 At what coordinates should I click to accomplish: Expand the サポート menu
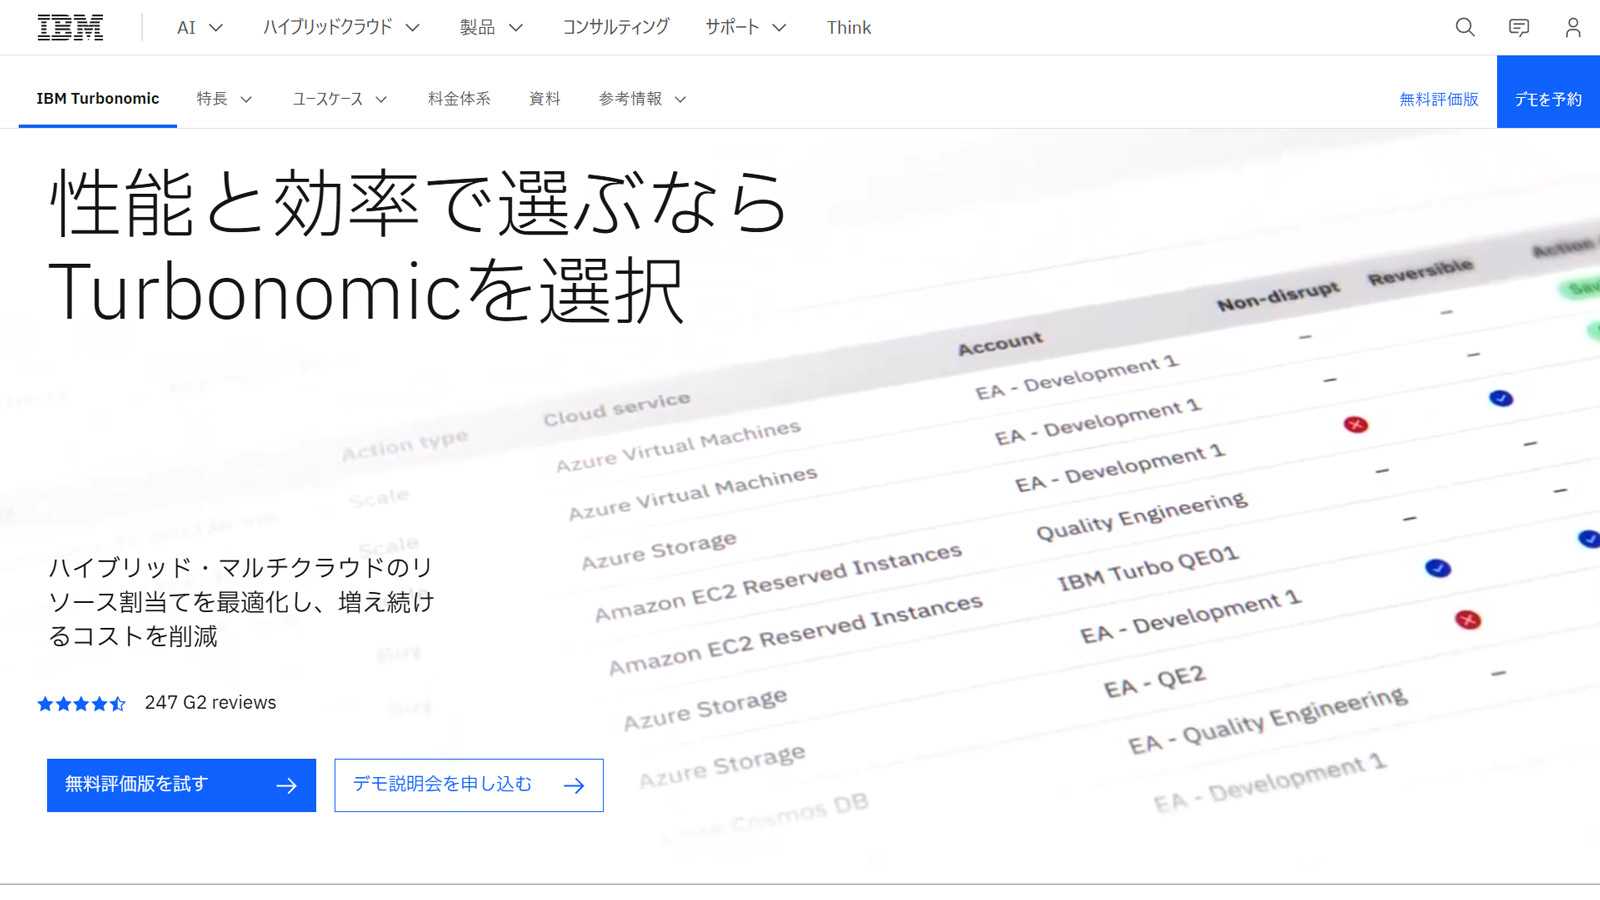coord(746,27)
